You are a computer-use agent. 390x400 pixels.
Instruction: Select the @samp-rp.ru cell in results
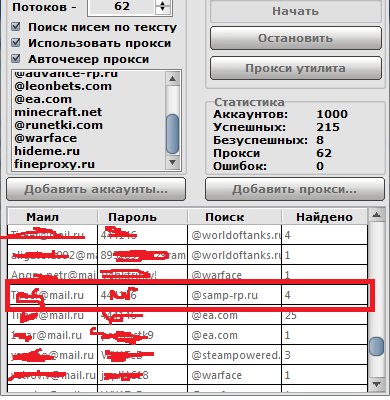pos(235,295)
